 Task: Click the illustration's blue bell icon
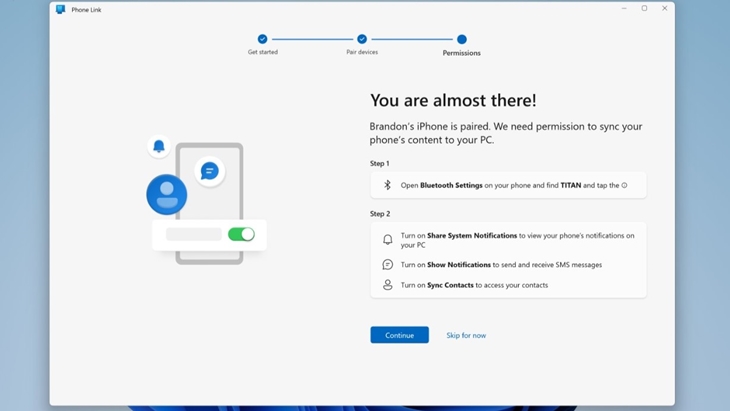click(159, 146)
